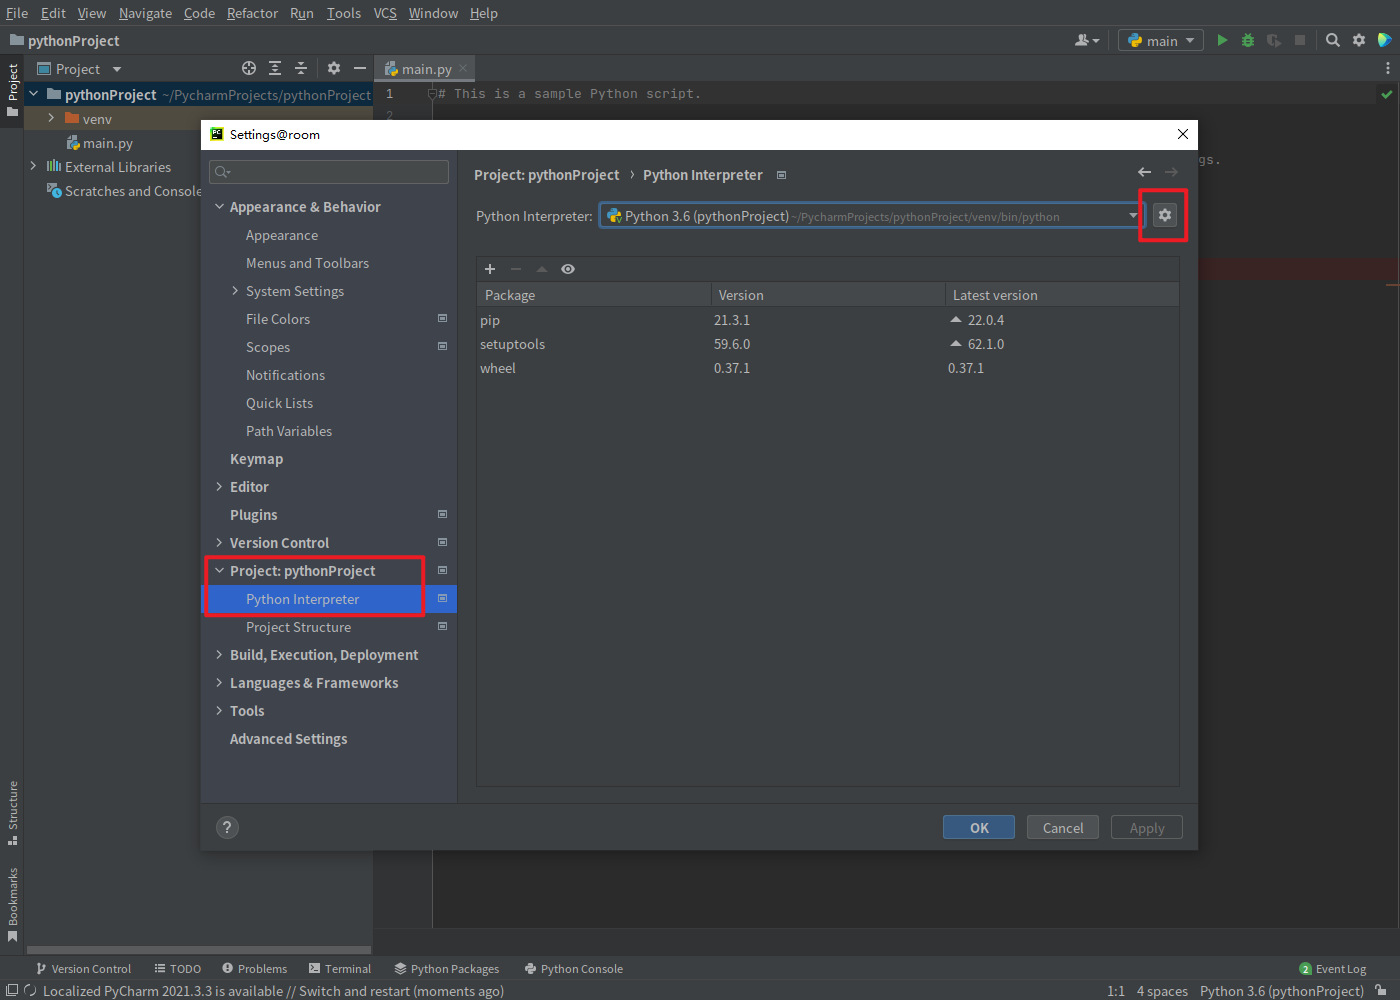The width and height of the screenshot is (1400, 1000).
Task: Toggle the show early releases eye icon
Action: click(568, 269)
